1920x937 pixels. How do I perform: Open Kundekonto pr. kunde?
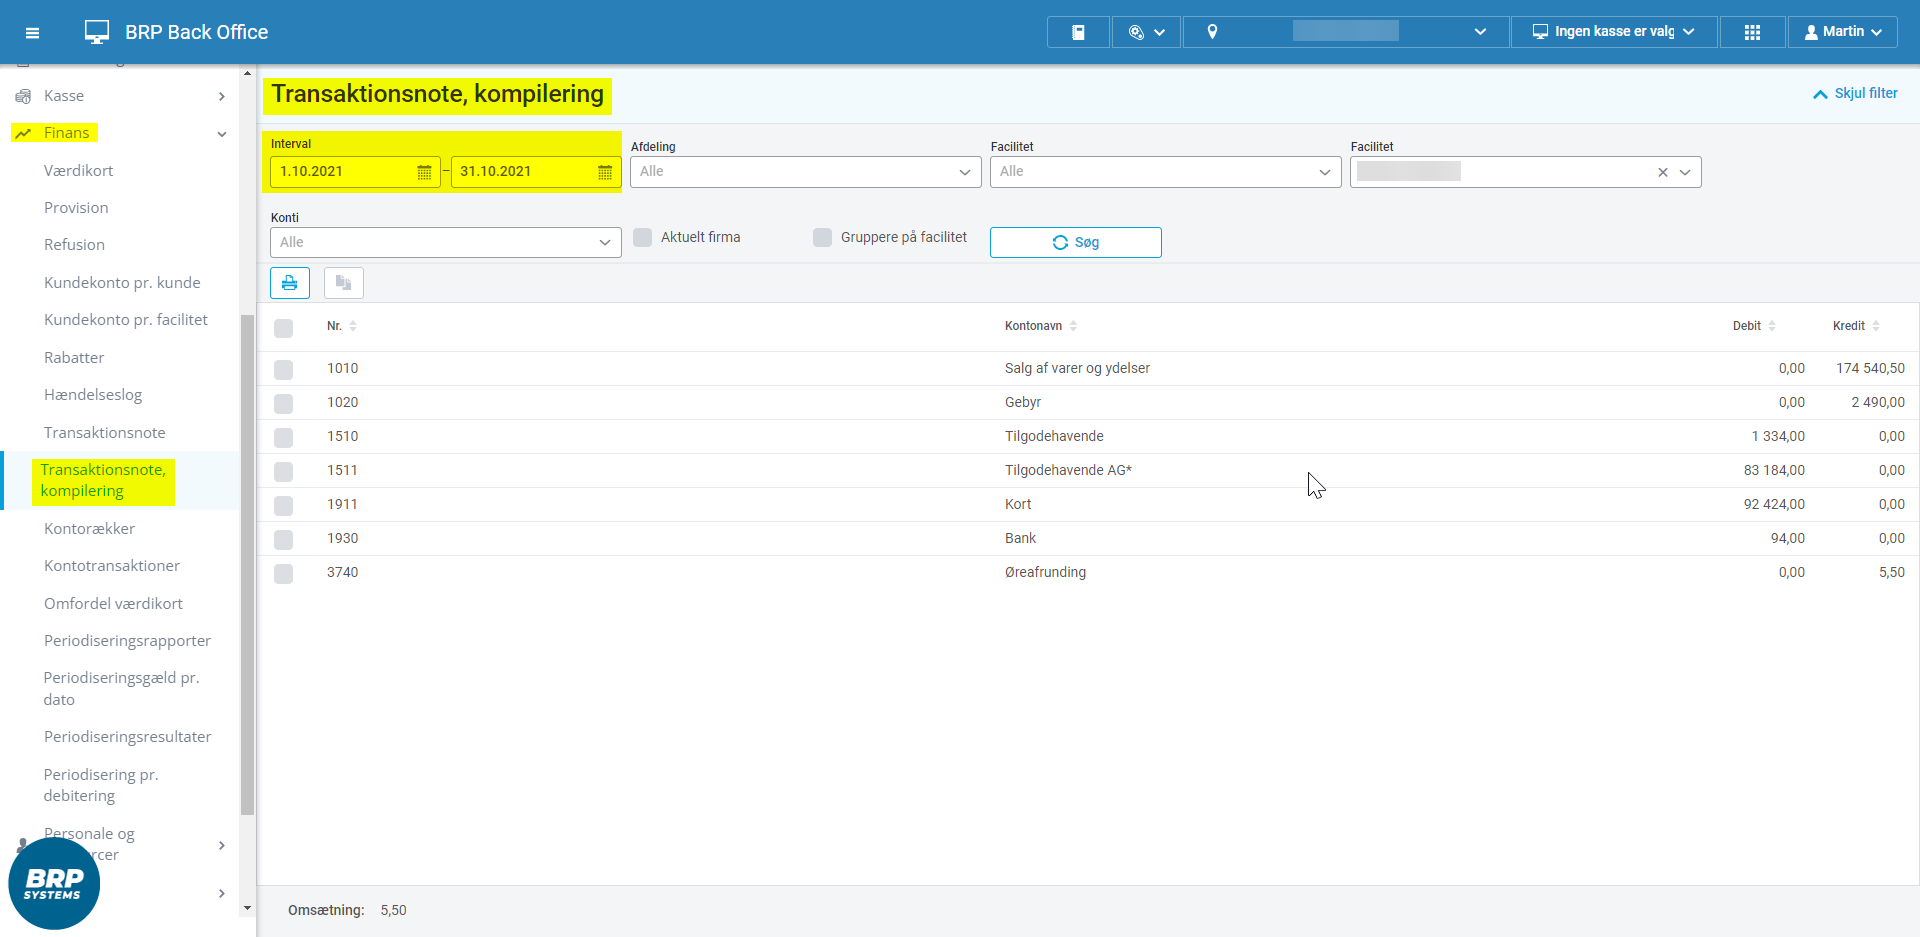pyautogui.click(x=122, y=283)
